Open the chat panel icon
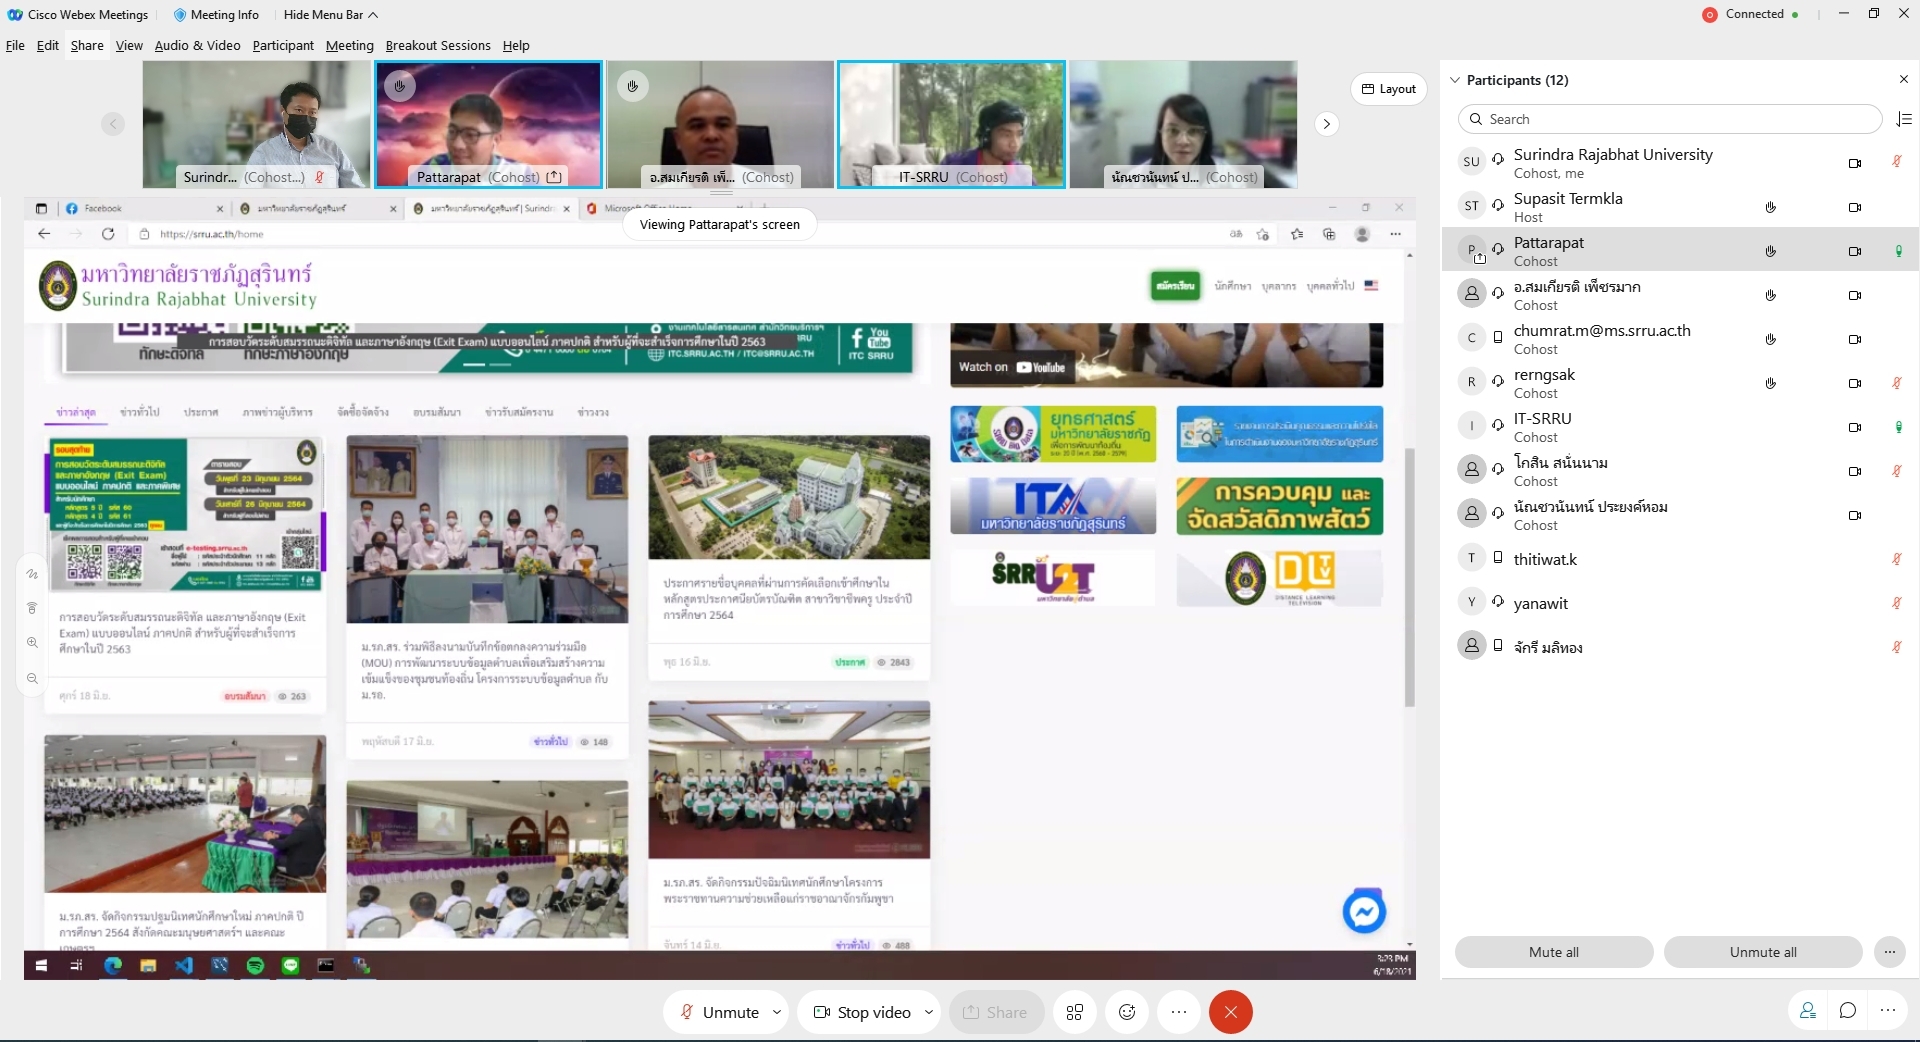Viewport: 1920px width, 1042px height. [x=1848, y=1010]
